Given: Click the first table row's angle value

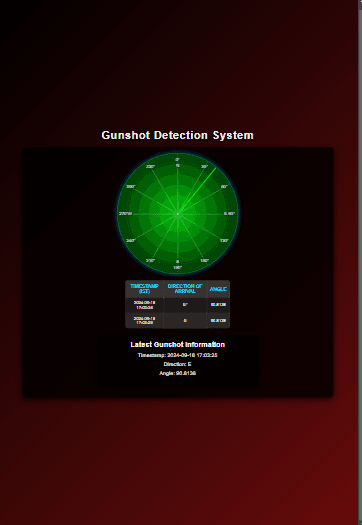Looking at the screenshot, I should (218, 305).
